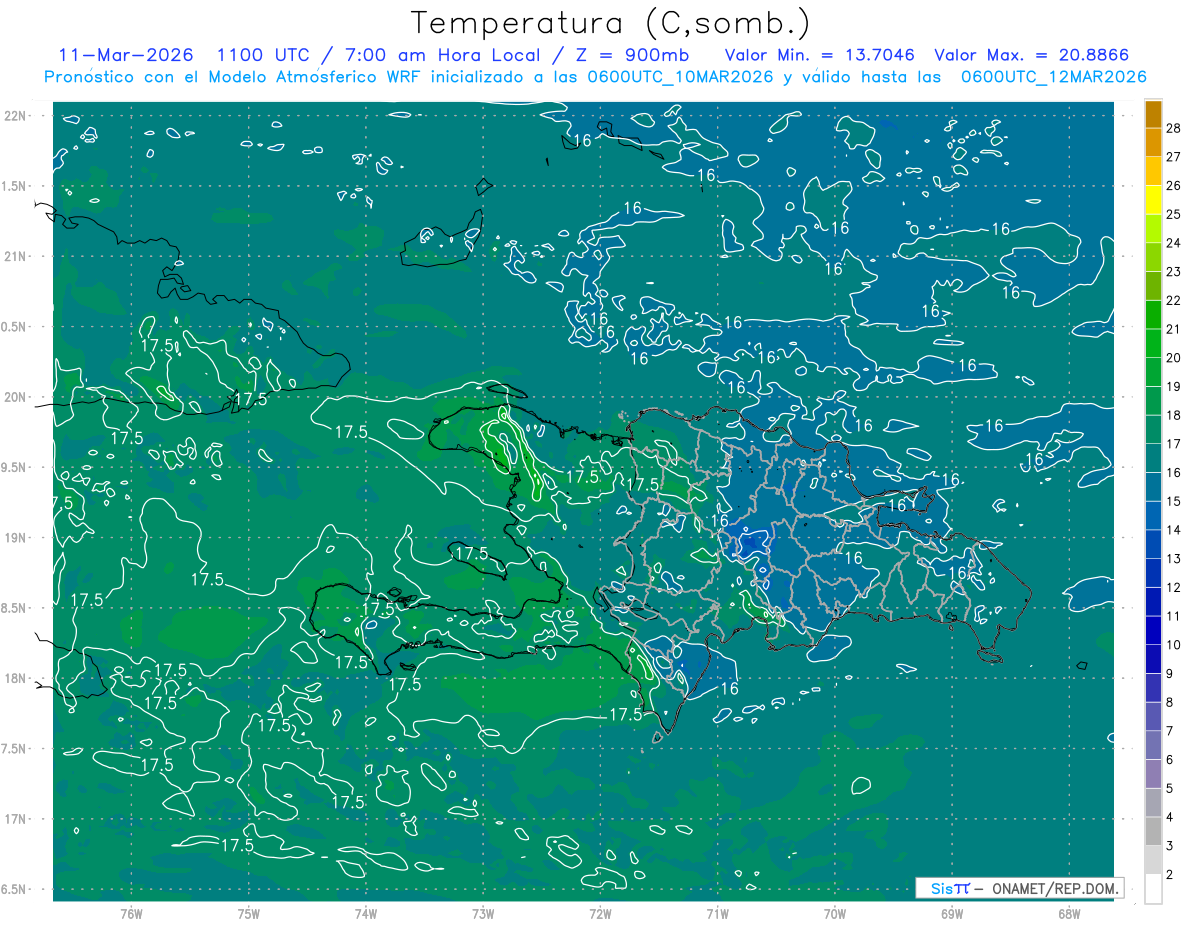Viewport: 1200px width, 927px height.
Task: Click the "22N" latitude axis label
Action: tap(17, 116)
